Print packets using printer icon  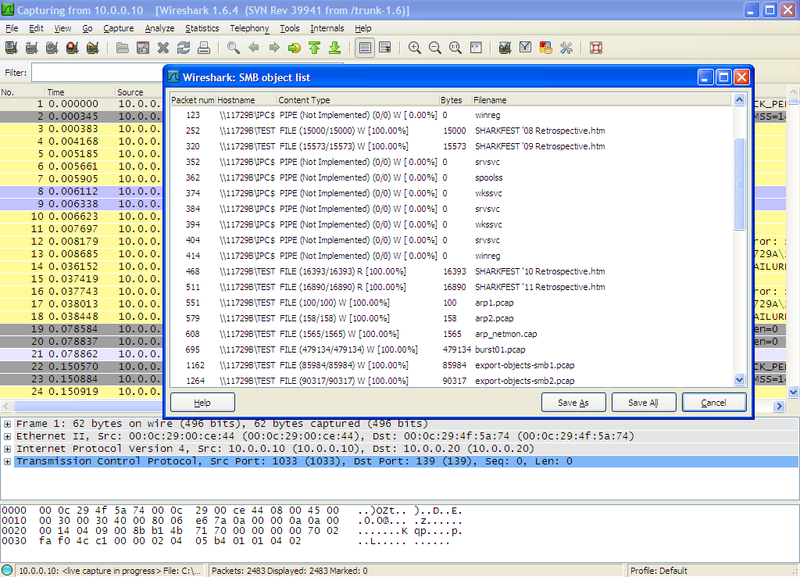point(204,48)
